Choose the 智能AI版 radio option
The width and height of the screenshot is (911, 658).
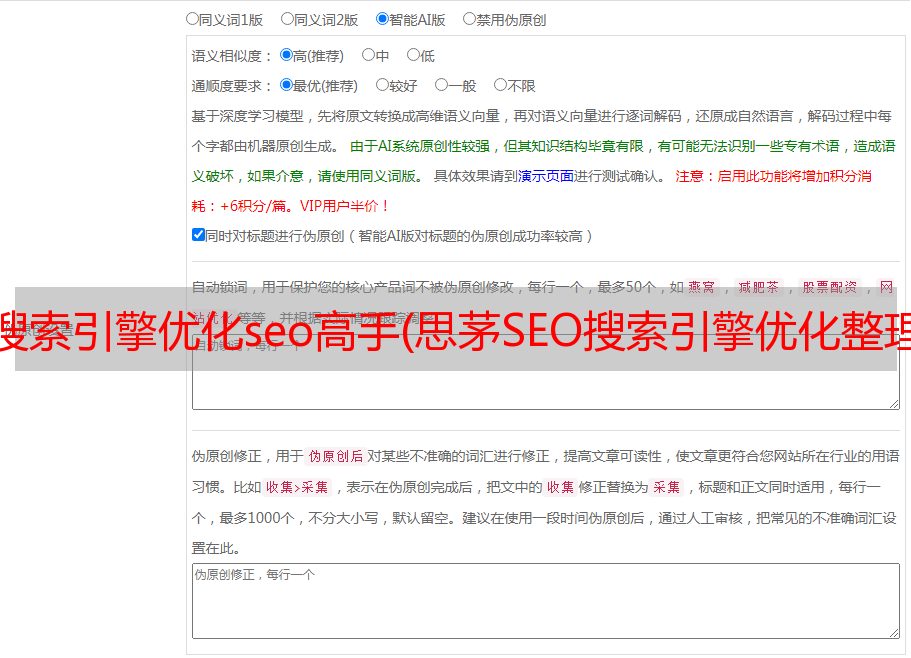(x=382, y=19)
